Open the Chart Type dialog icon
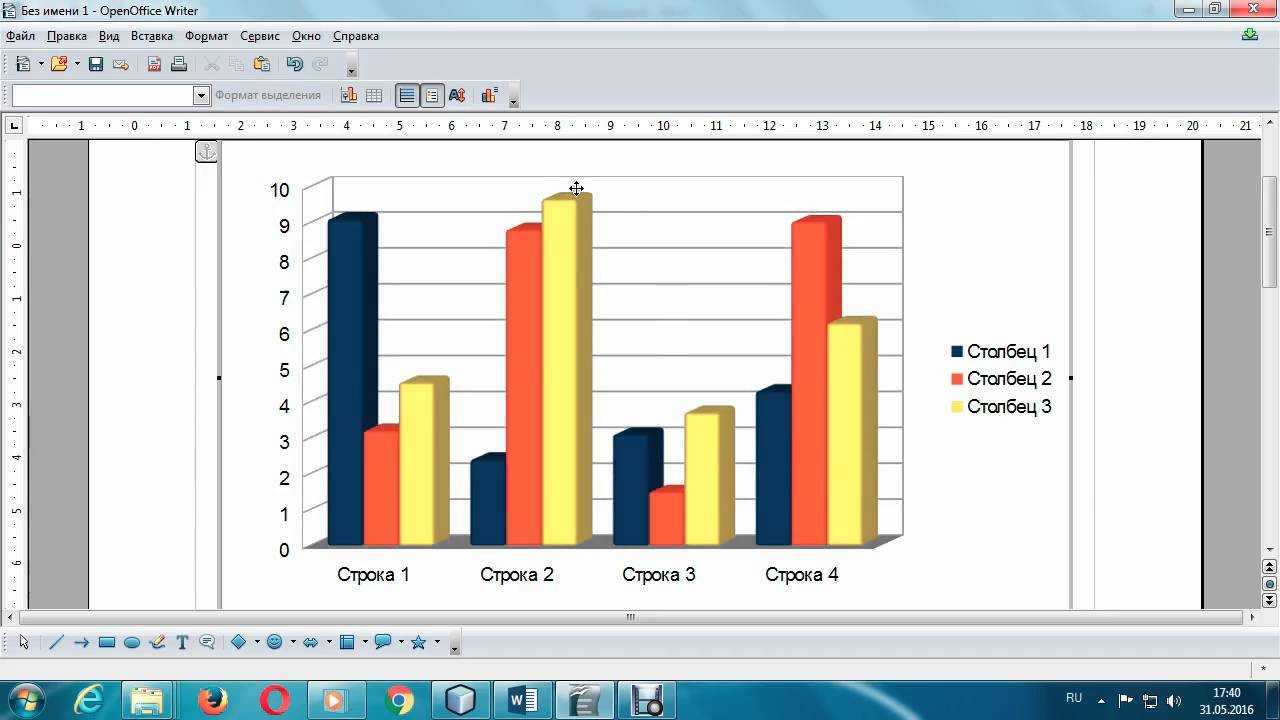Image resolution: width=1280 pixels, height=720 pixels. (349, 95)
